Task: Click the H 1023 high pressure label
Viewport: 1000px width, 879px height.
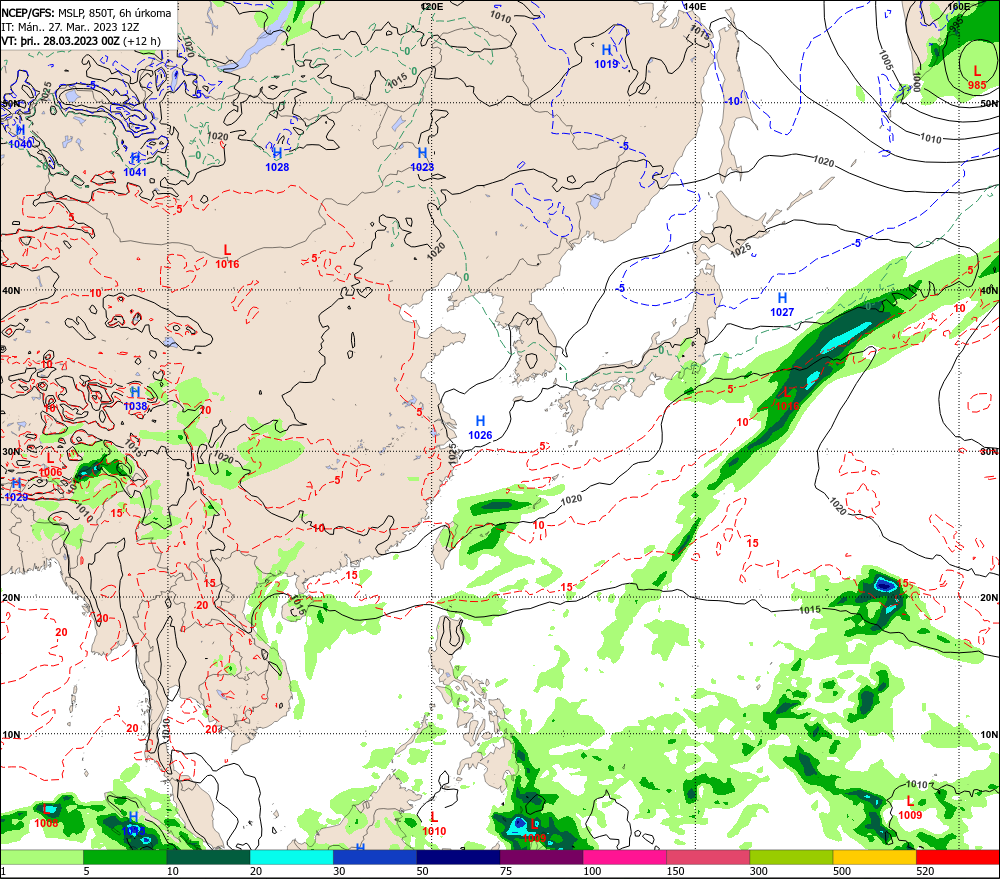Action: [x=422, y=160]
